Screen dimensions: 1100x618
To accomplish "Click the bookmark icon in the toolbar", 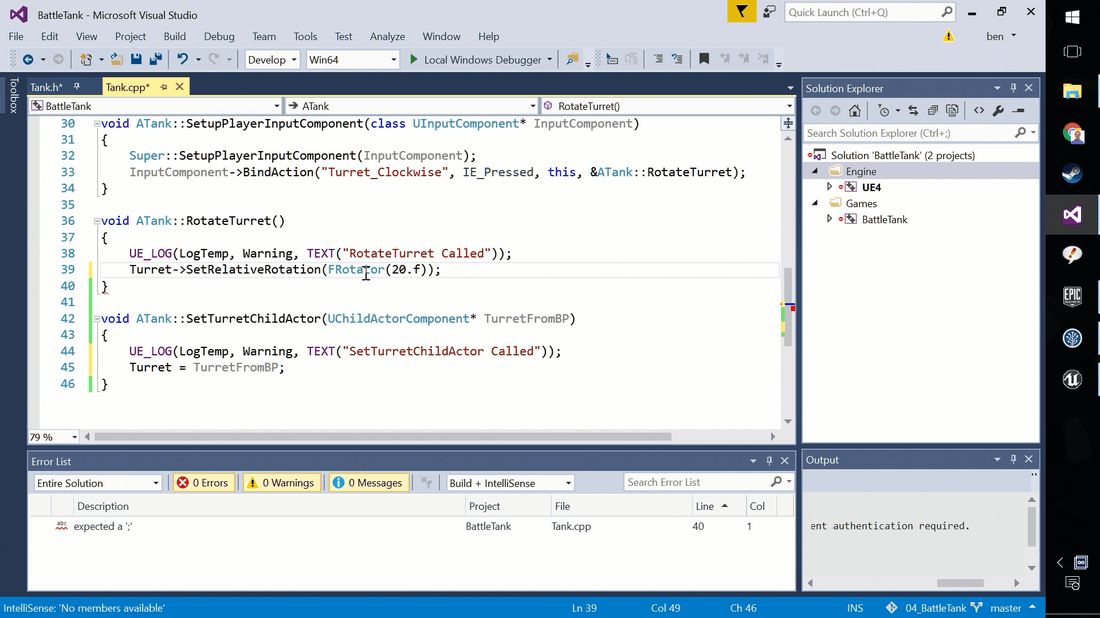I will [x=704, y=60].
